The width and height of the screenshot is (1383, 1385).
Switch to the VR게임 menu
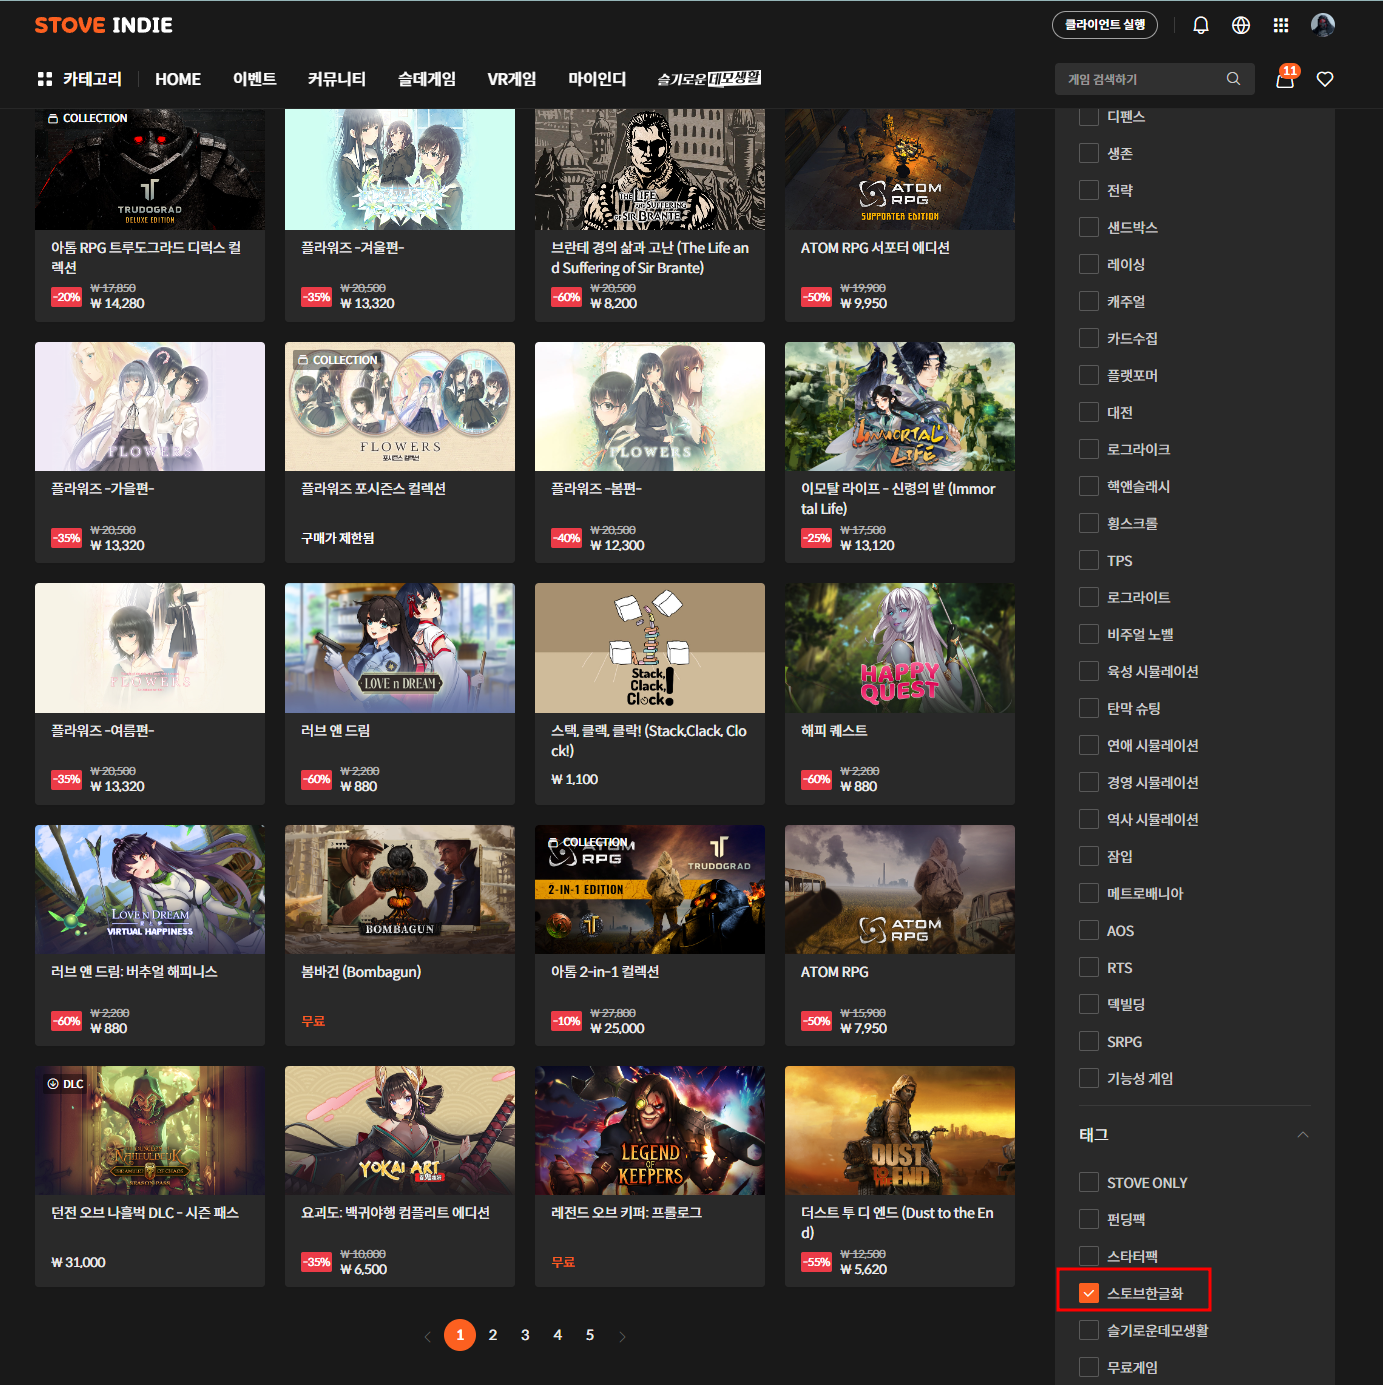tap(511, 79)
